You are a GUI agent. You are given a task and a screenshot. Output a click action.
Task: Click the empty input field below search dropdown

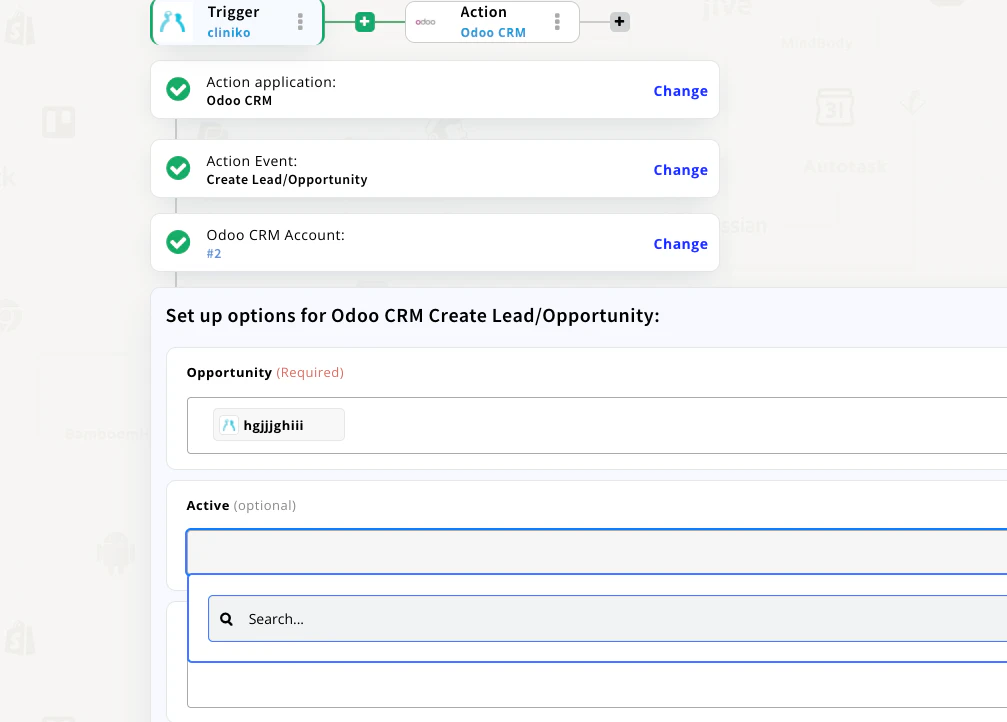[x=597, y=685]
